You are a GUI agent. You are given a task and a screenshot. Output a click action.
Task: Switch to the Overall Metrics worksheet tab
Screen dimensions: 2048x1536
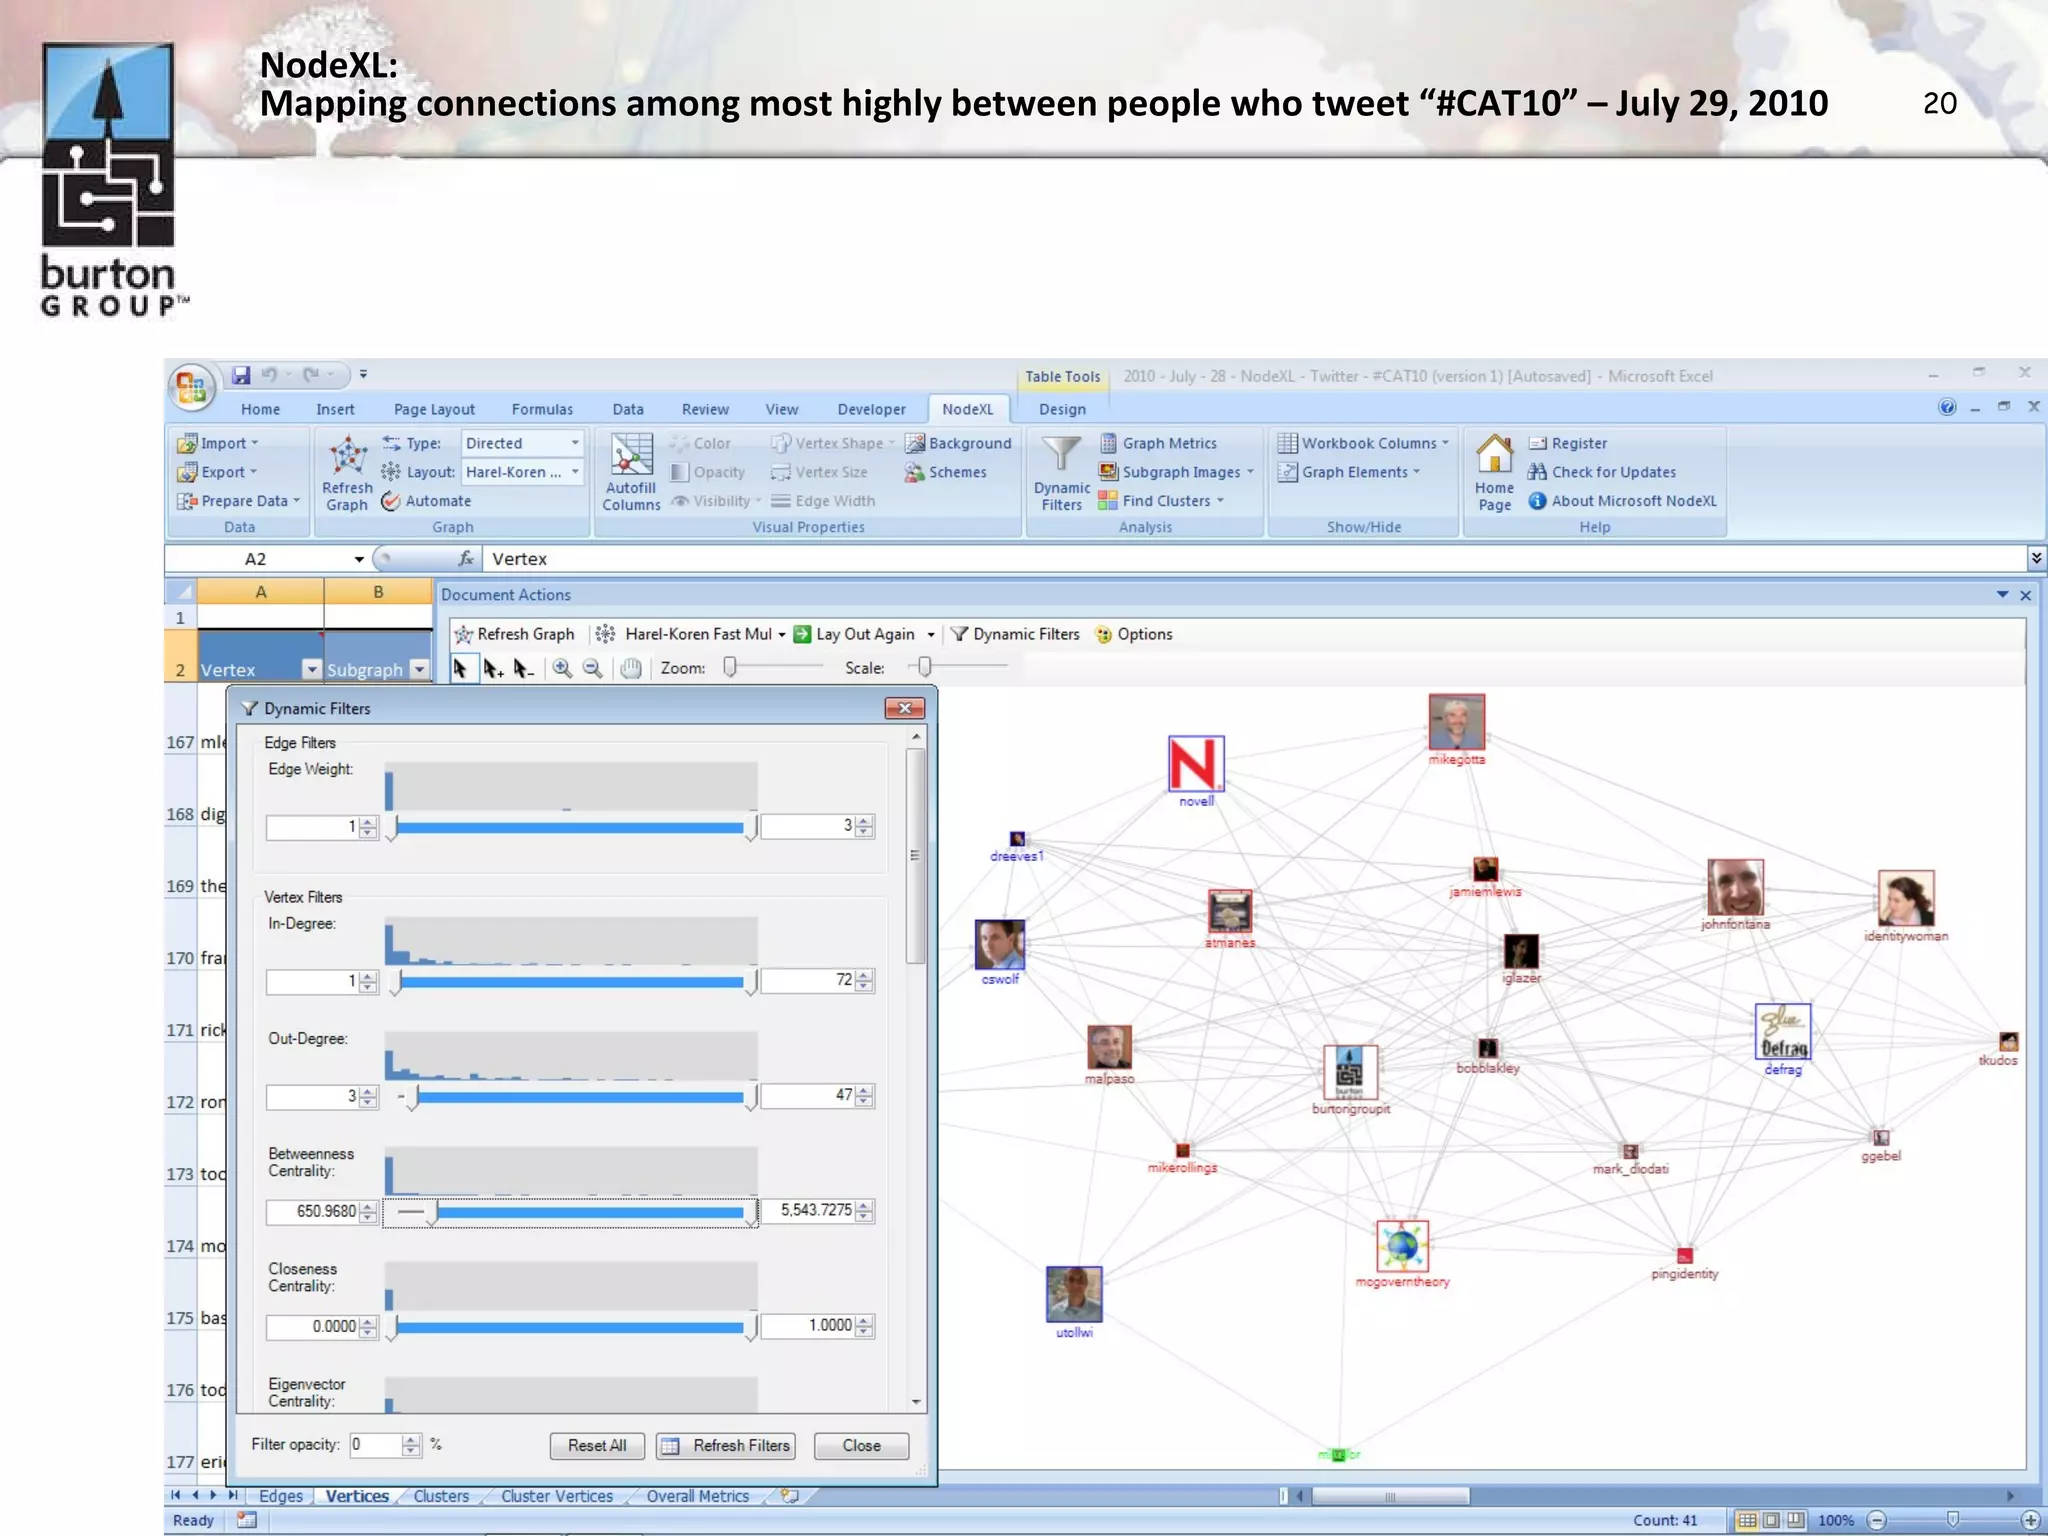click(697, 1496)
